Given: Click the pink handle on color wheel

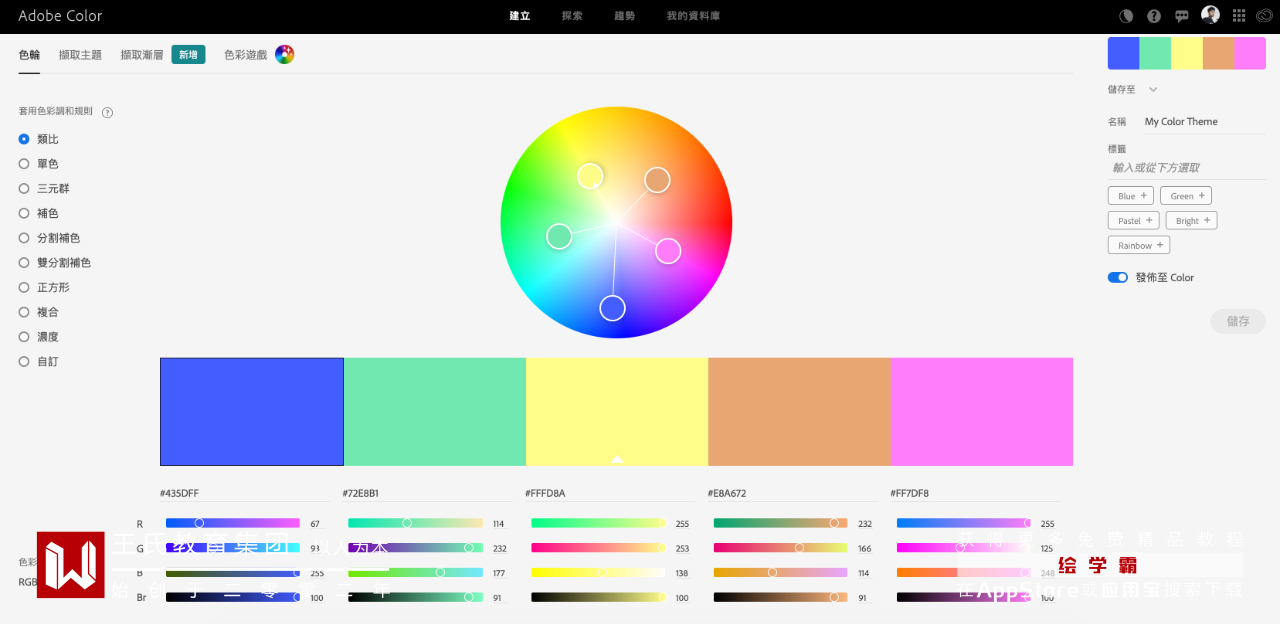Looking at the screenshot, I should click(x=668, y=251).
